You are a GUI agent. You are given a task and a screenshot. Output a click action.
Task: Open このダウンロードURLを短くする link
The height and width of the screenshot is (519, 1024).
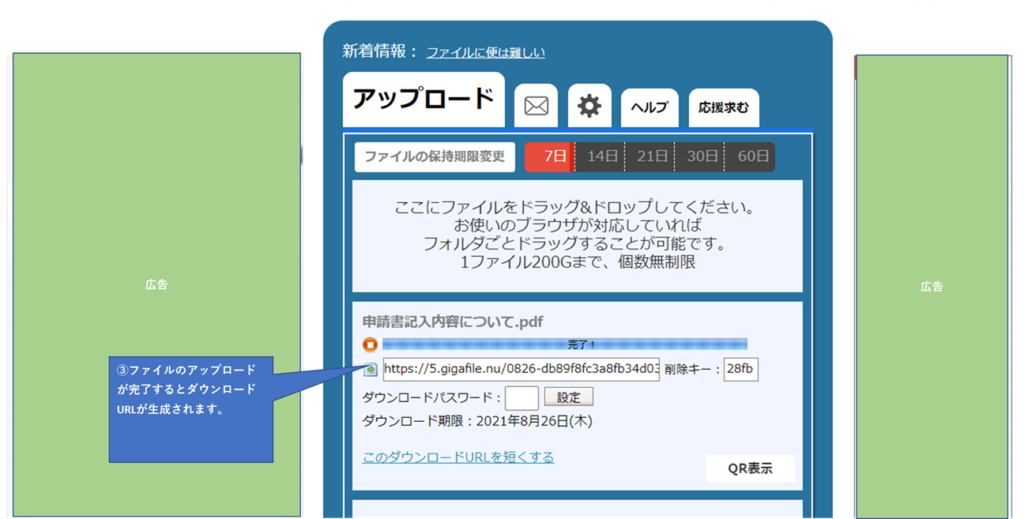458,457
